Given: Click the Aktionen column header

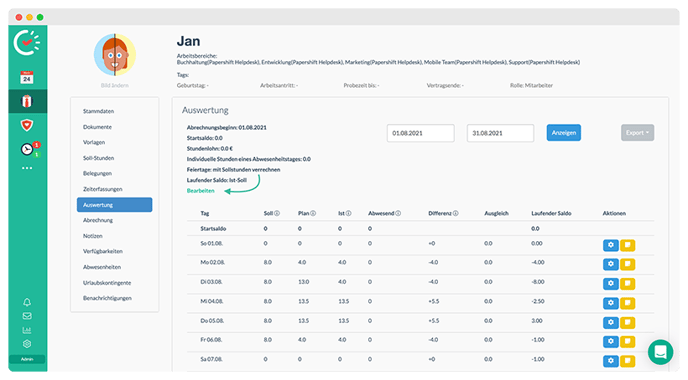Looking at the screenshot, I should click(614, 213).
